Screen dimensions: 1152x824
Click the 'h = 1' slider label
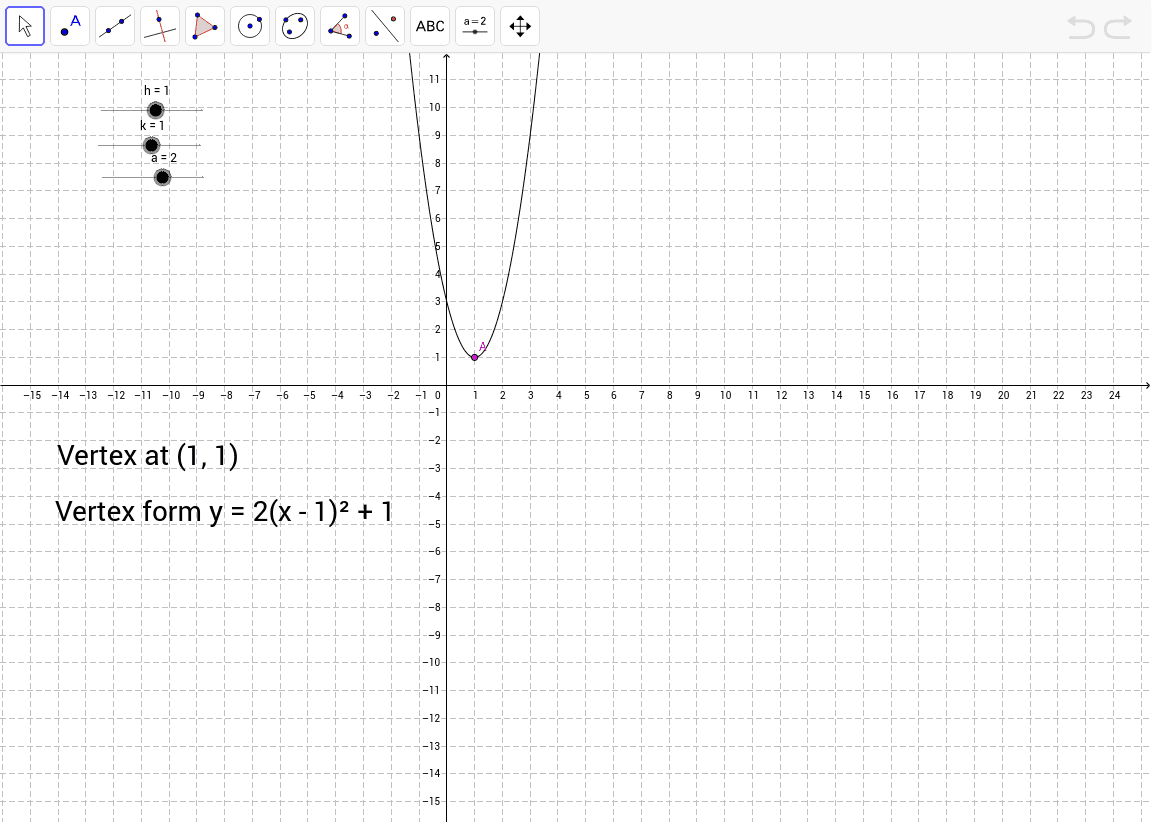[x=156, y=90]
